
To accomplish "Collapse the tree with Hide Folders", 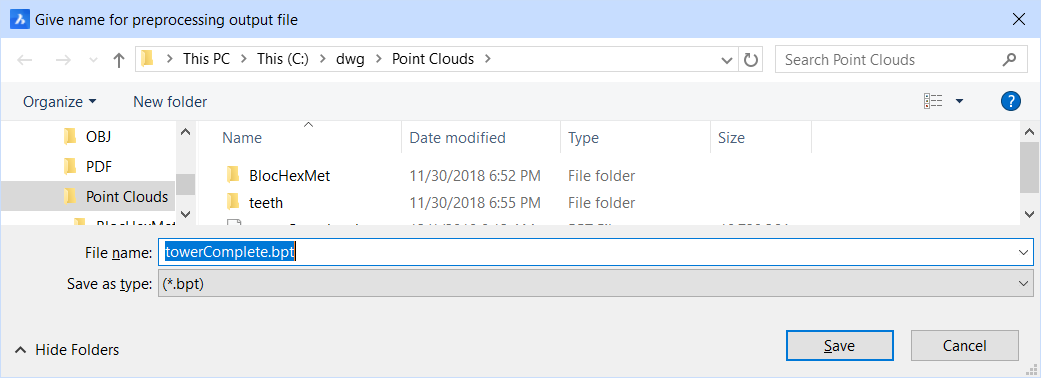I will point(67,349).
